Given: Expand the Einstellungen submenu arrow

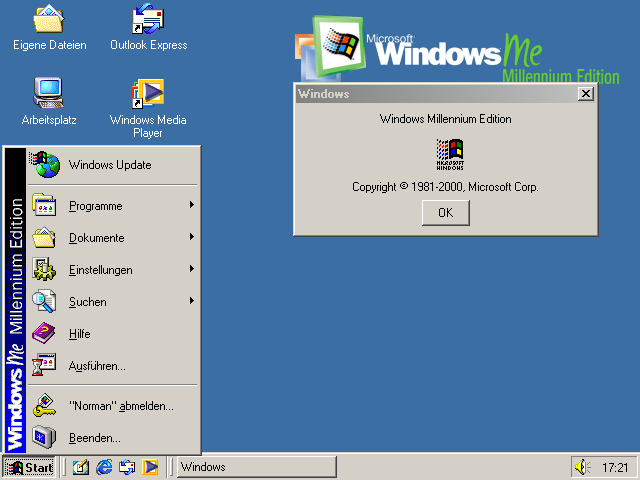Looking at the screenshot, I should tap(191, 270).
